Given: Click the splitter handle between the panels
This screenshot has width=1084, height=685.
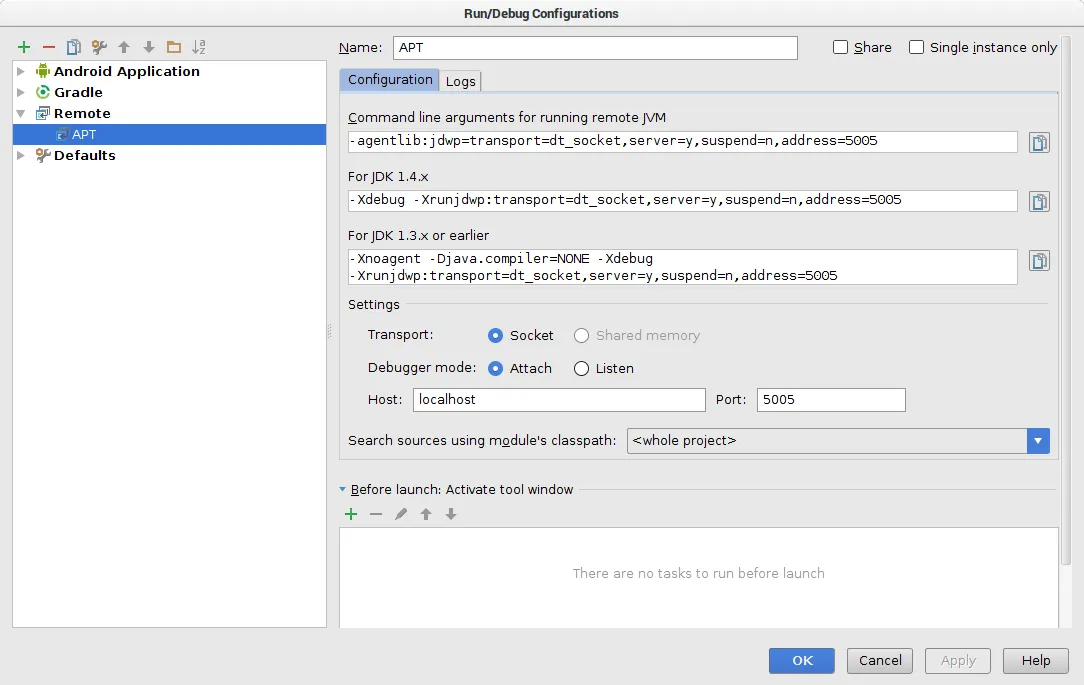Looking at the screenshot, I should tap(329, 332).
